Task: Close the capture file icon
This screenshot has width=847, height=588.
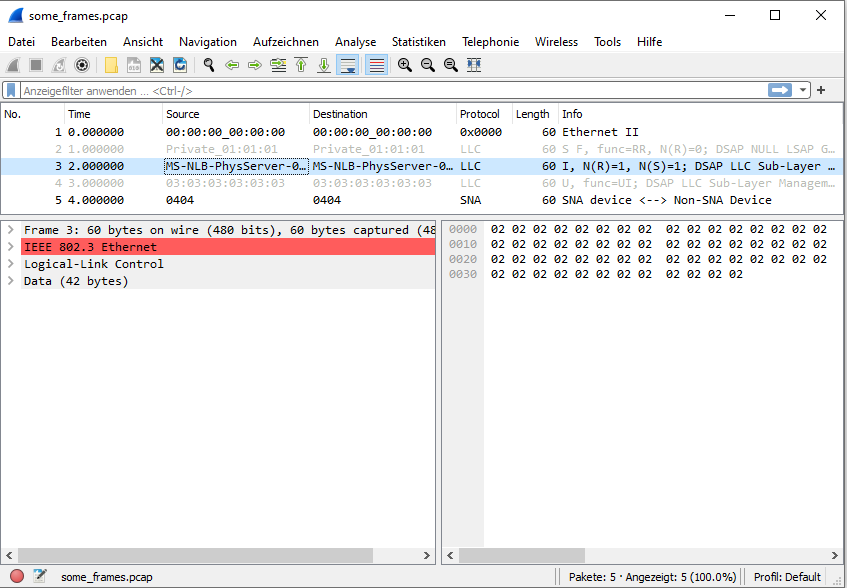Action: click(157, 65)
